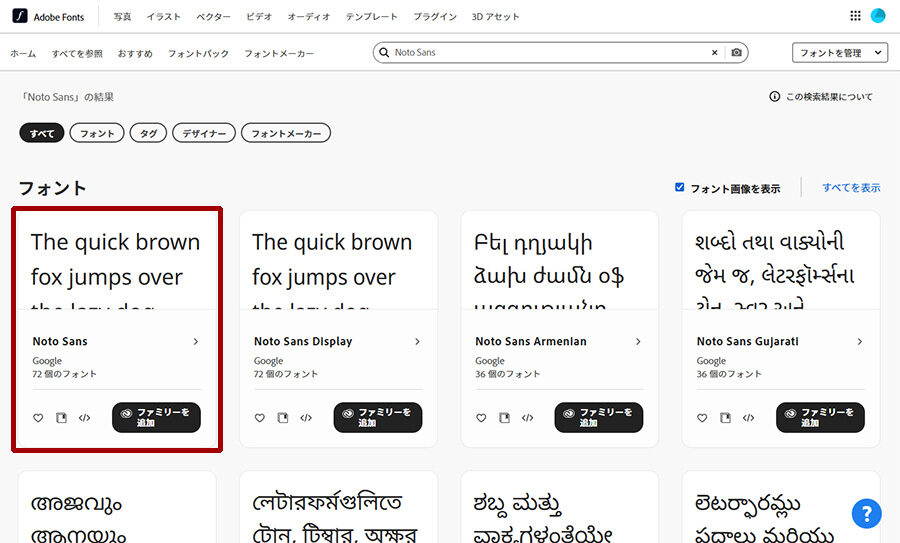Add Noto Sans family with ファミリーを追加

(156, 417)
